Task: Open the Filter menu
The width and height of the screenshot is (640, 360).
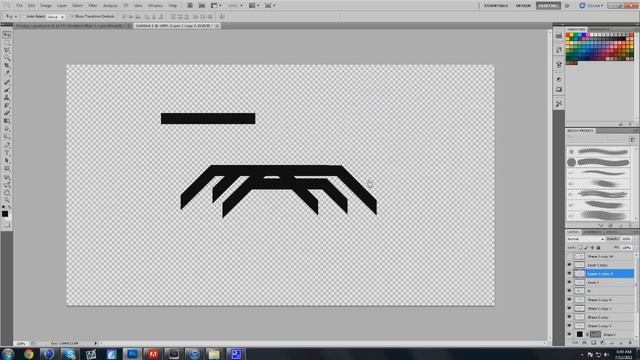Action: pos(93,6)
